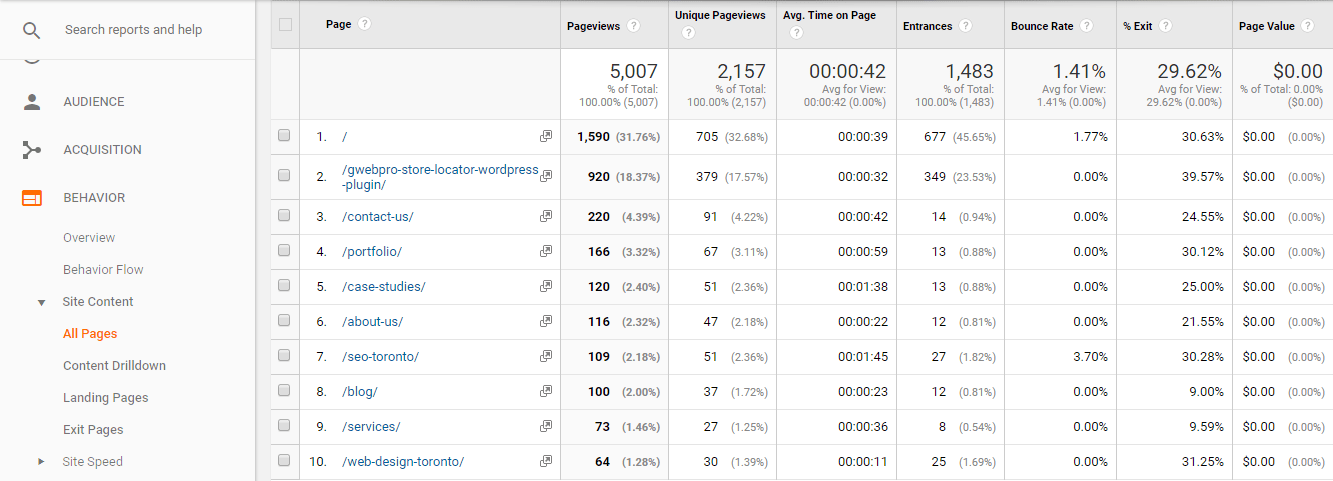This screenshot has height=481, width=1333.
Task: Click the /web-design-toronto/ page link
Action: pos(403,461)
